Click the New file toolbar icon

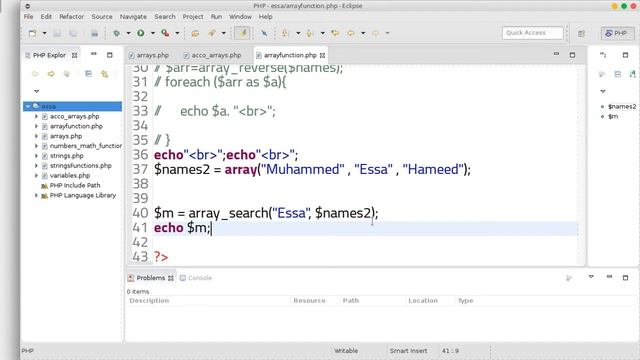[32, 33]
